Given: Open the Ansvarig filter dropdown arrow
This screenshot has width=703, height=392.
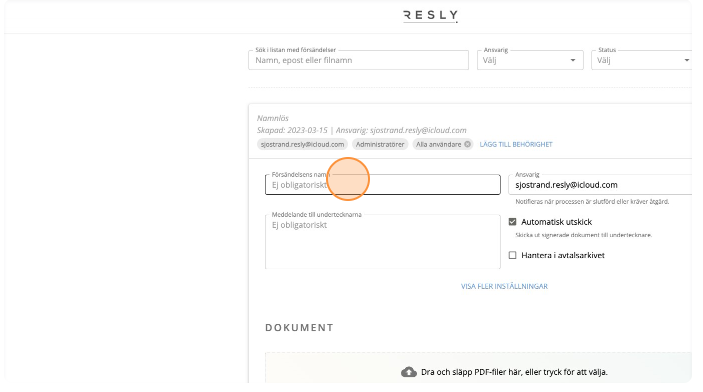Looking at the screenshot, I should 573,60.
